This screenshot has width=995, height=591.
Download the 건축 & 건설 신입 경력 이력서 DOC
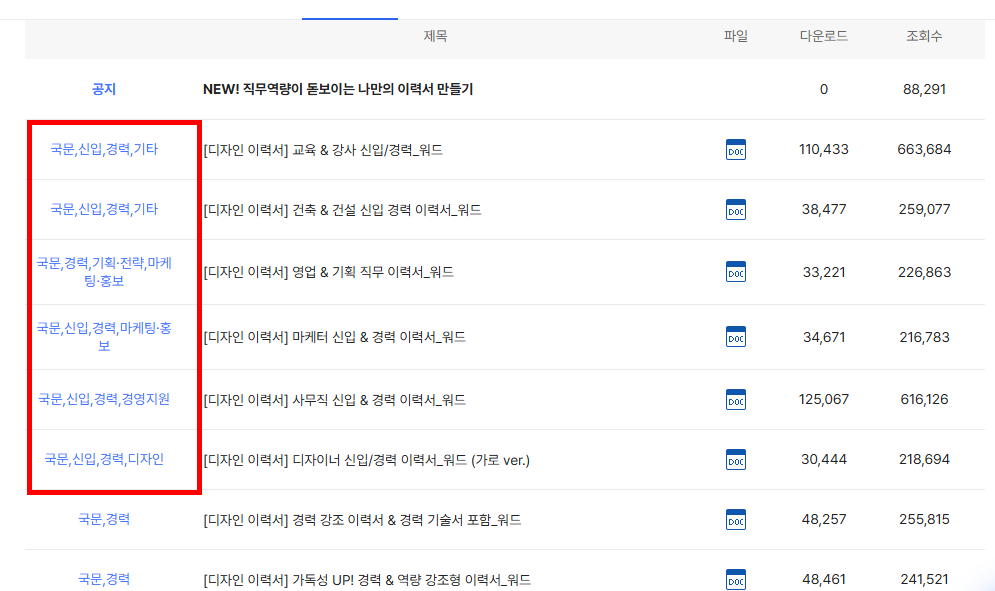[736, 210]
